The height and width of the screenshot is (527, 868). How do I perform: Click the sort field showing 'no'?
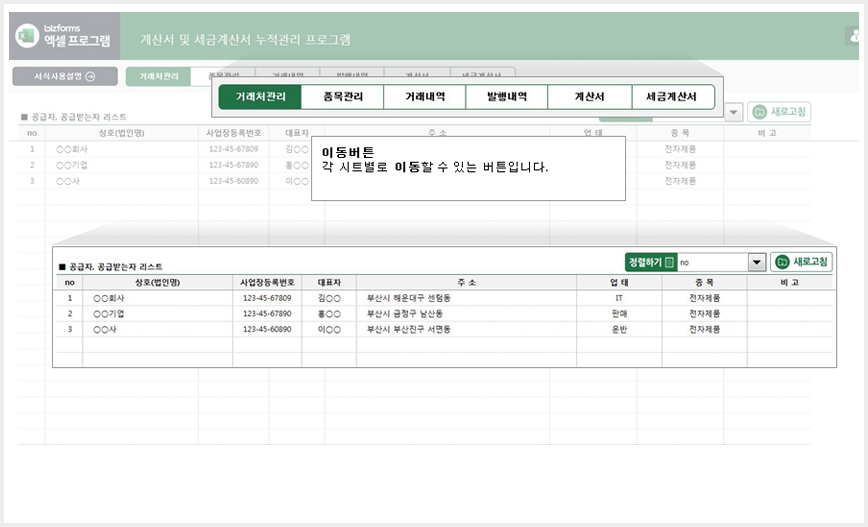tap(713, 262)
